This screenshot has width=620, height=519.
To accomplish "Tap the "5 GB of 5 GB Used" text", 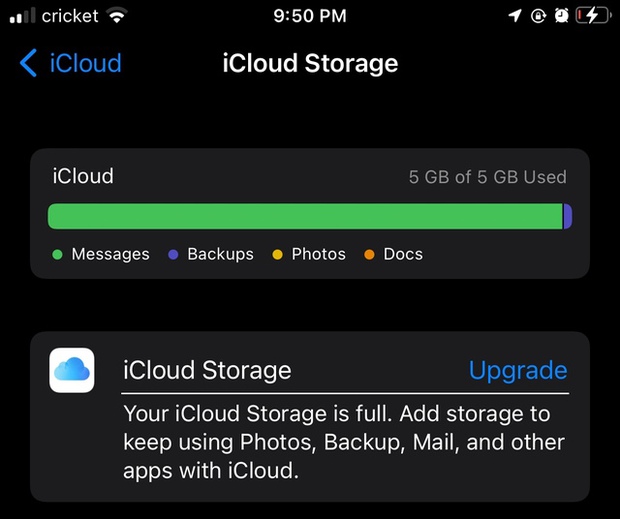I will (487, 178).
